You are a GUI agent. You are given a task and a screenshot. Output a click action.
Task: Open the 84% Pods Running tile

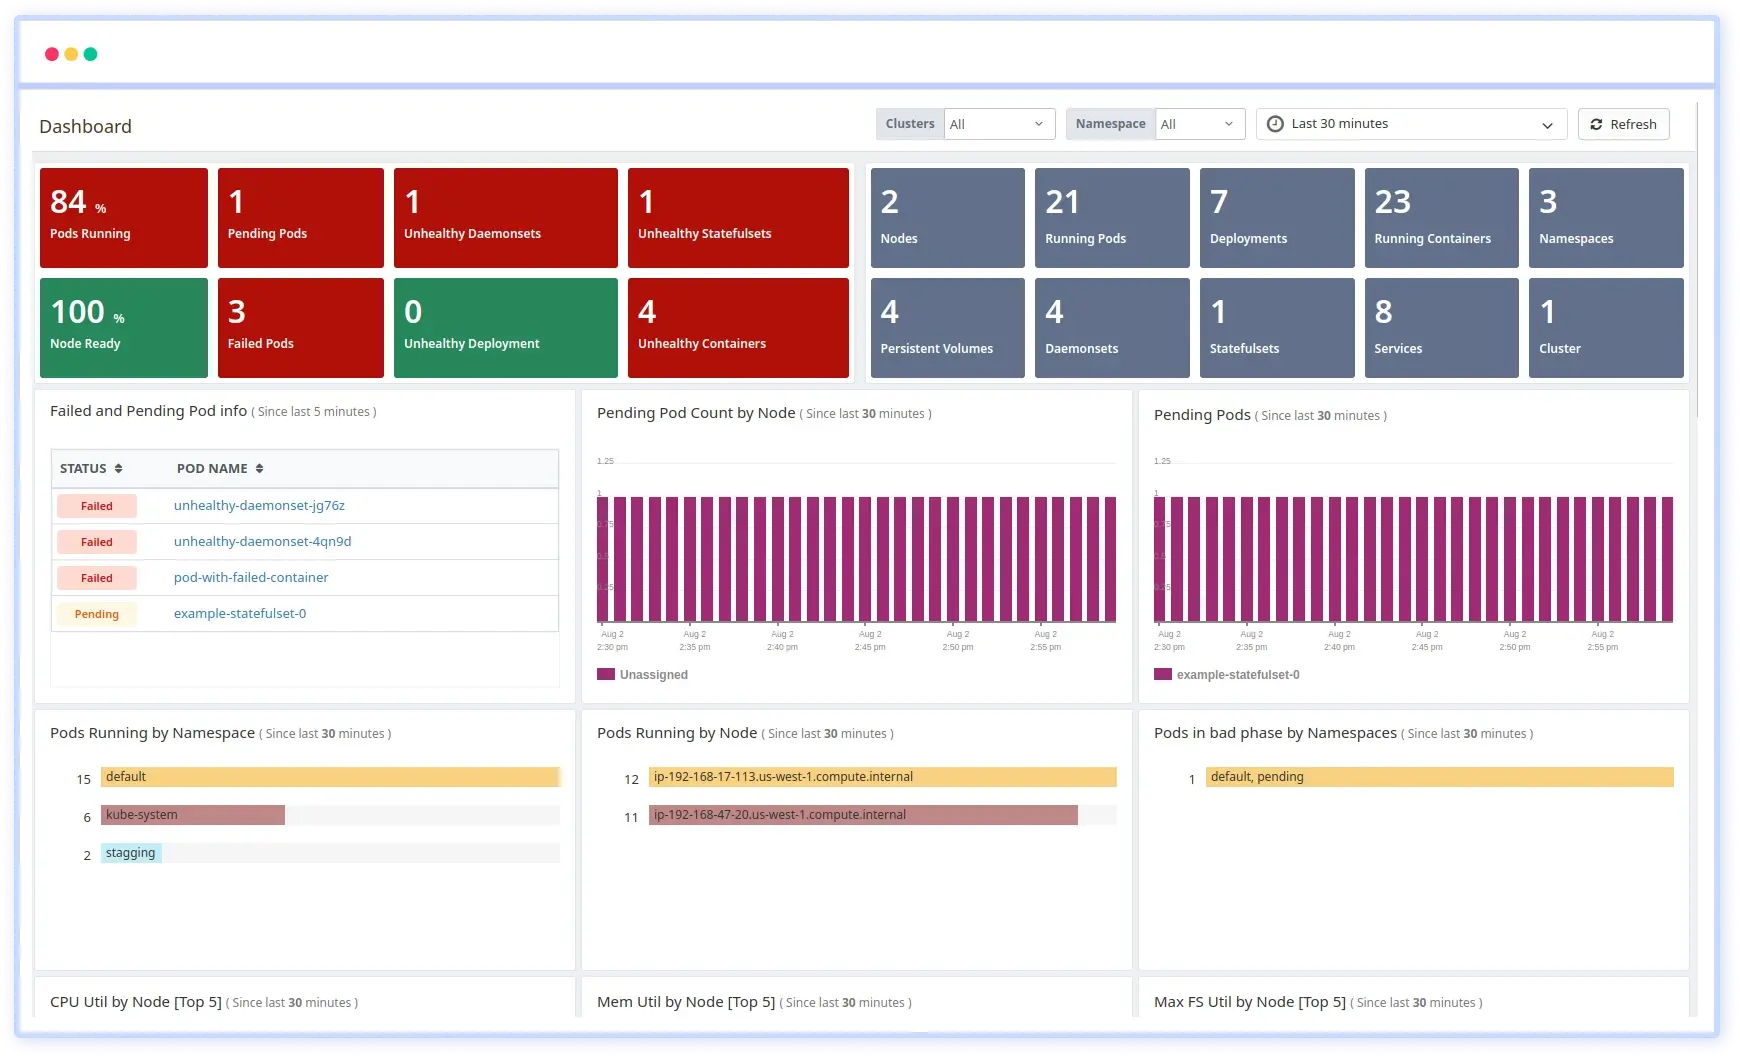[124, 218]
